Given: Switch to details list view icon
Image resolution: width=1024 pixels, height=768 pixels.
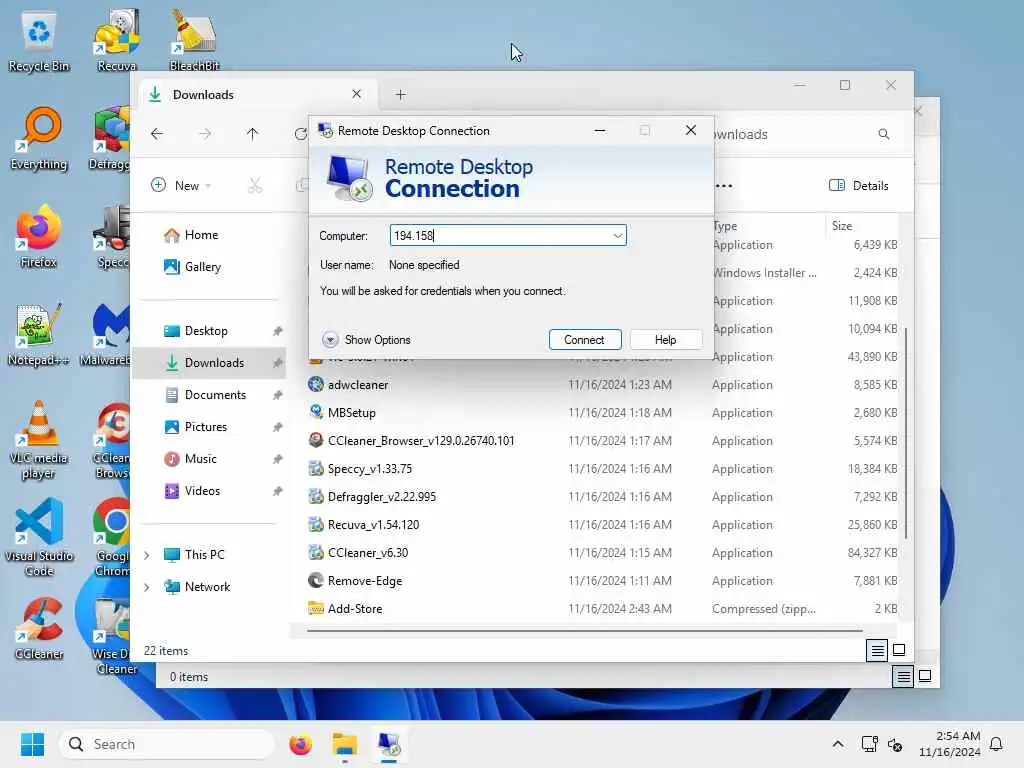Looking at the screenshot, I should tap(877, 650).
